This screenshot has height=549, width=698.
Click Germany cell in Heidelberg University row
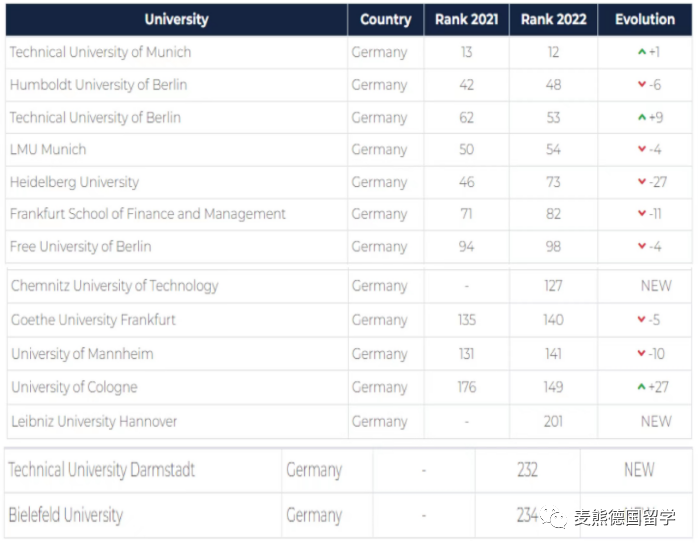point(379,182)
